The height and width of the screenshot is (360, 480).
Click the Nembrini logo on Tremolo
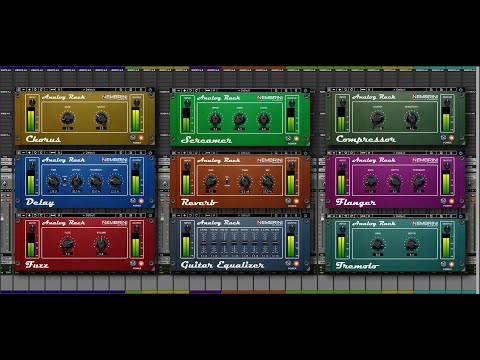point(425,223)
